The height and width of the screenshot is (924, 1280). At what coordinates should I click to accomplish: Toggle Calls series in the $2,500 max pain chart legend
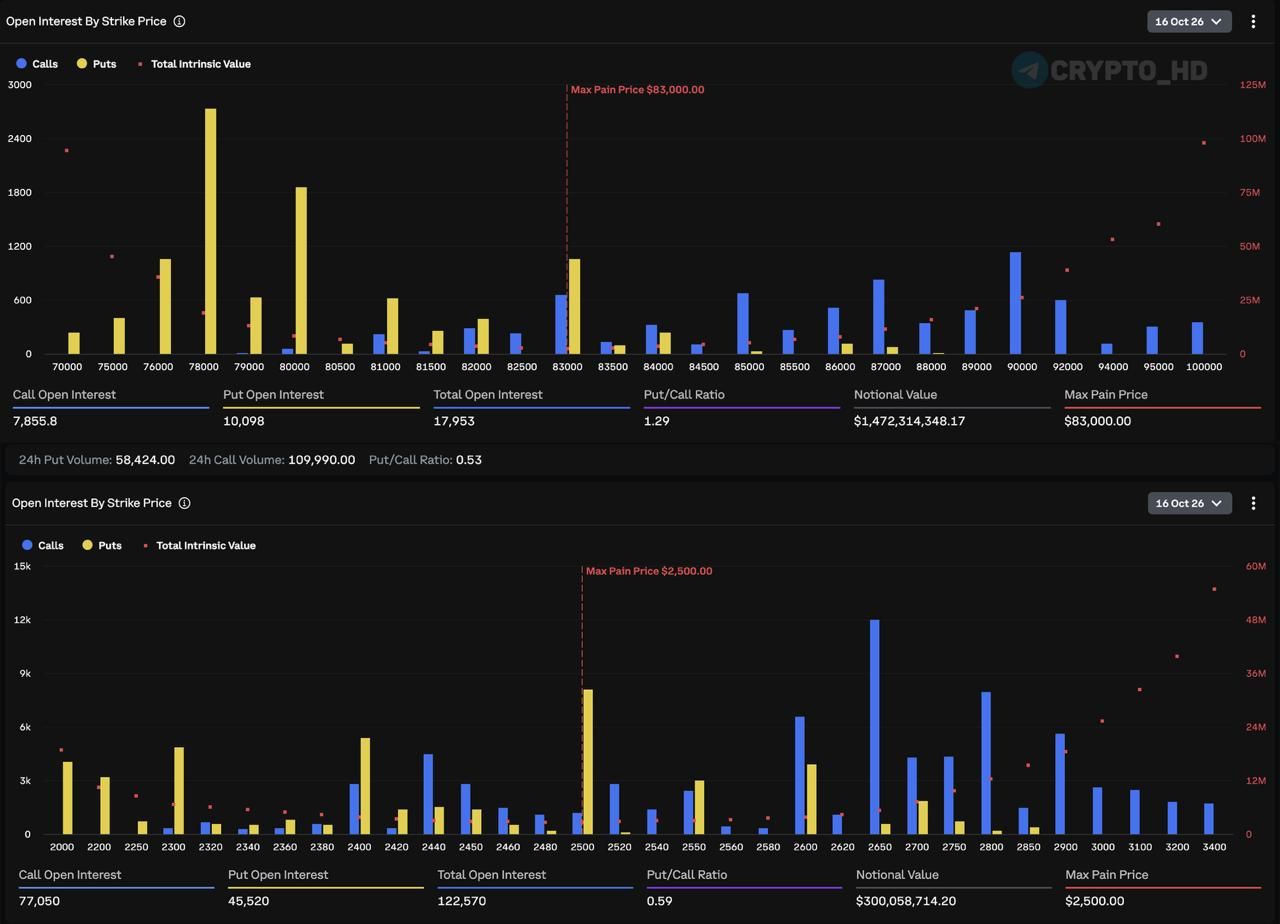(43, 546)
